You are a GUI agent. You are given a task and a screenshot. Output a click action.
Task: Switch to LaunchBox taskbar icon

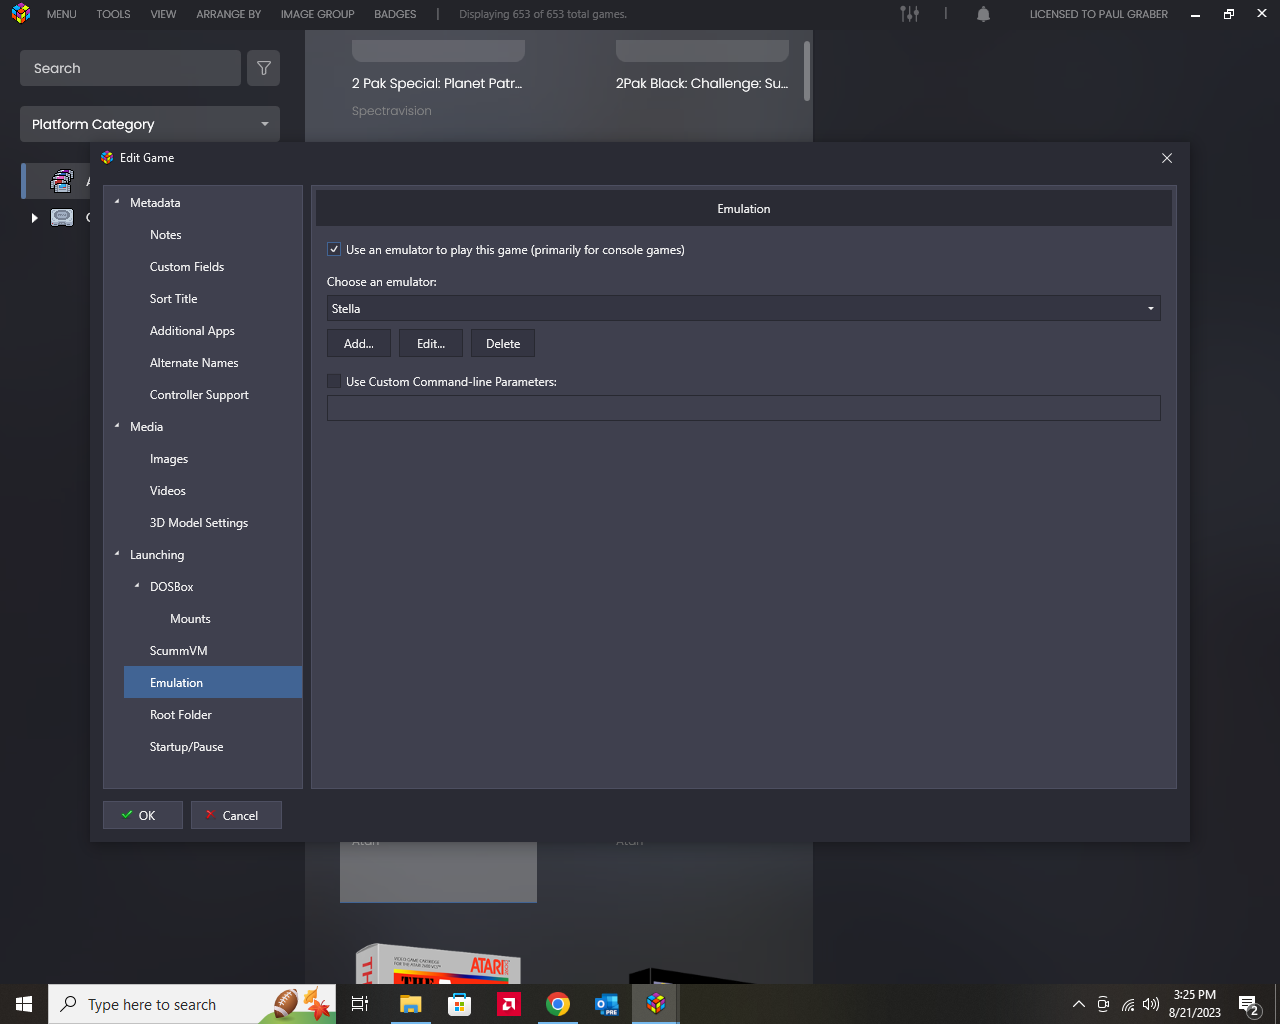[x=656, y=1004]
